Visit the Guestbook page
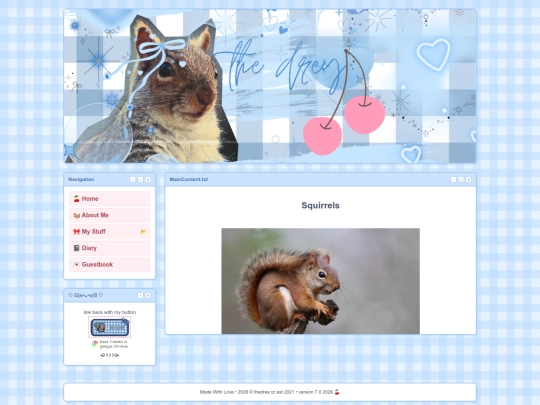The image size is (540, 405). tap(110, 264)
